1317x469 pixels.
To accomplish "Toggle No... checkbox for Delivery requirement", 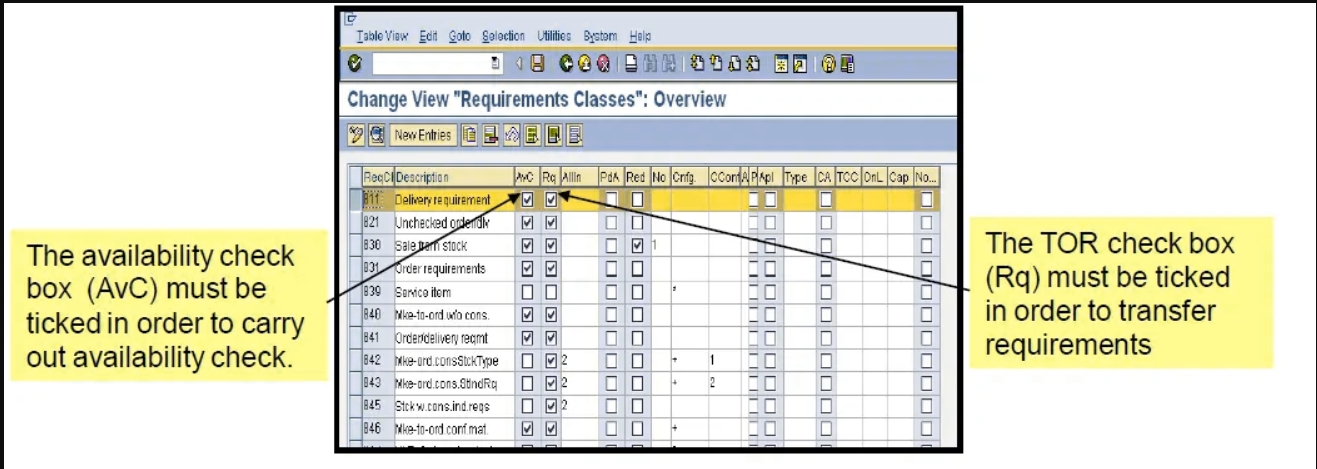I will (927, 200).
